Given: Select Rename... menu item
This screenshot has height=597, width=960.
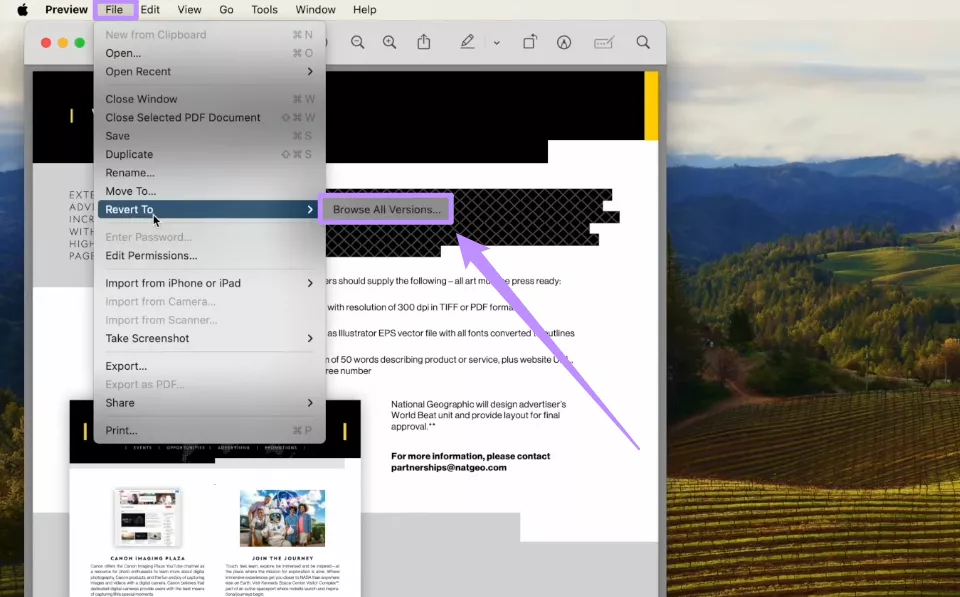Looking at the screenshot, I should pyautogui.click(x=209, y=173).
